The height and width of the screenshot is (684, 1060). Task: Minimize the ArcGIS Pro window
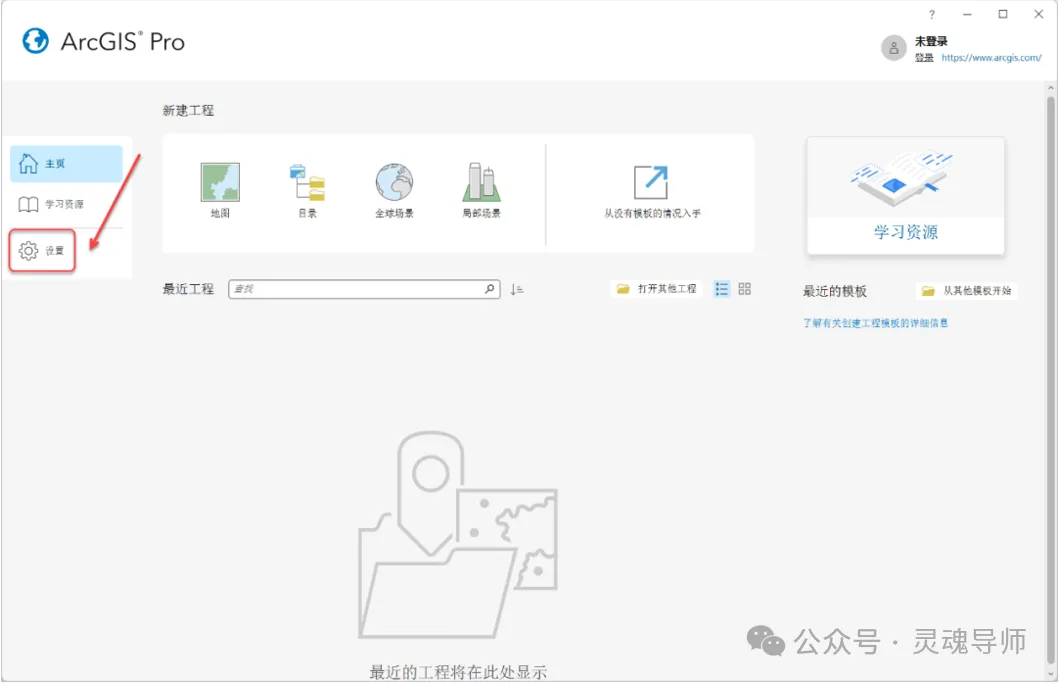[x=967, y=14]
